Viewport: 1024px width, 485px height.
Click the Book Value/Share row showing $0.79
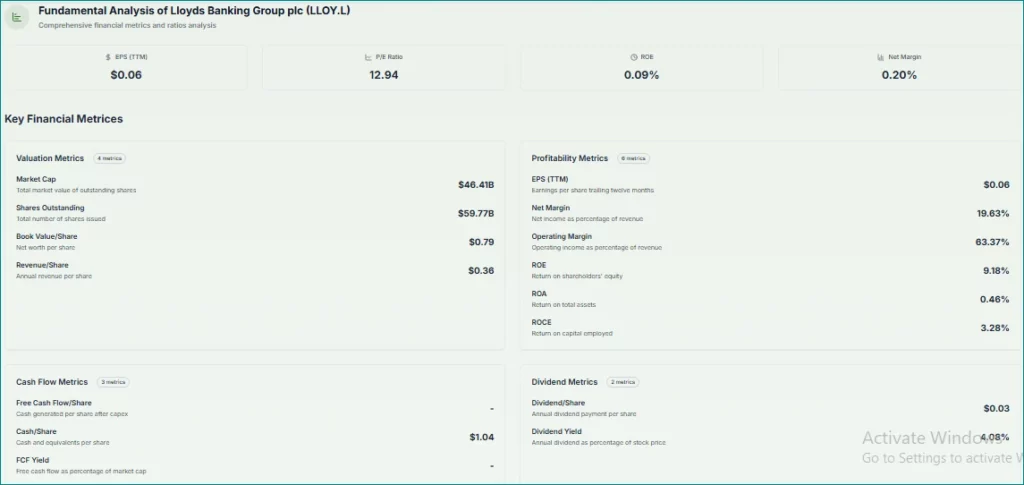tap(254, 241)
